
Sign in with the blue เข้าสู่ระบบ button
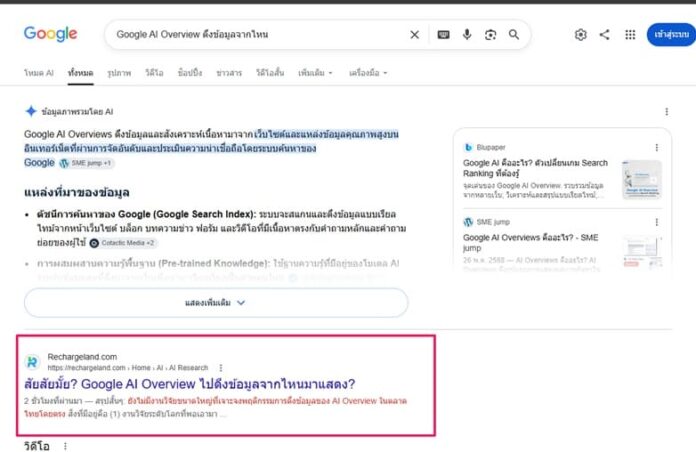pyautogui.click(x=671, y=35)
